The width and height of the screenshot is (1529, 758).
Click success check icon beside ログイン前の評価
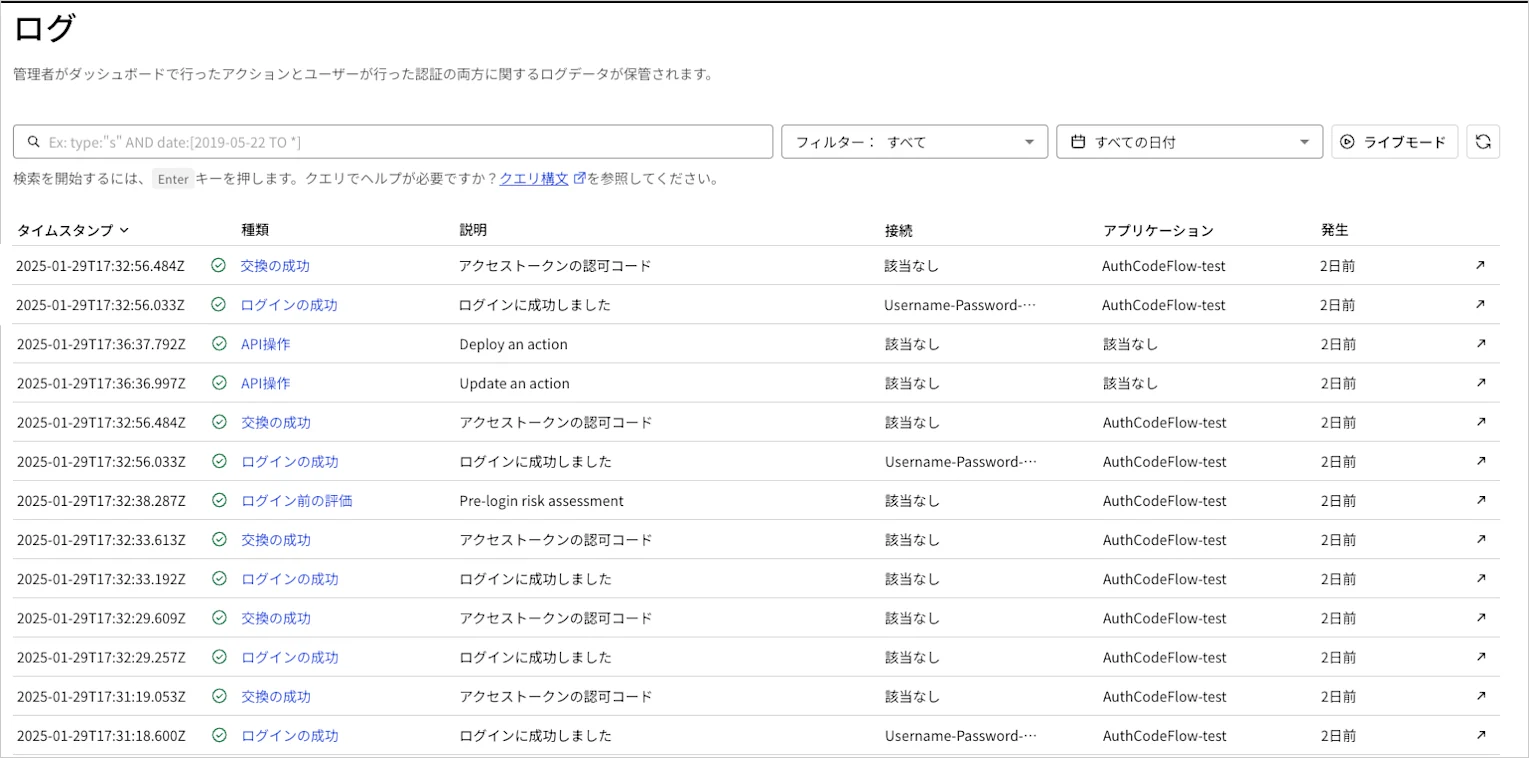pyautogui.click(x=219, y=501)
